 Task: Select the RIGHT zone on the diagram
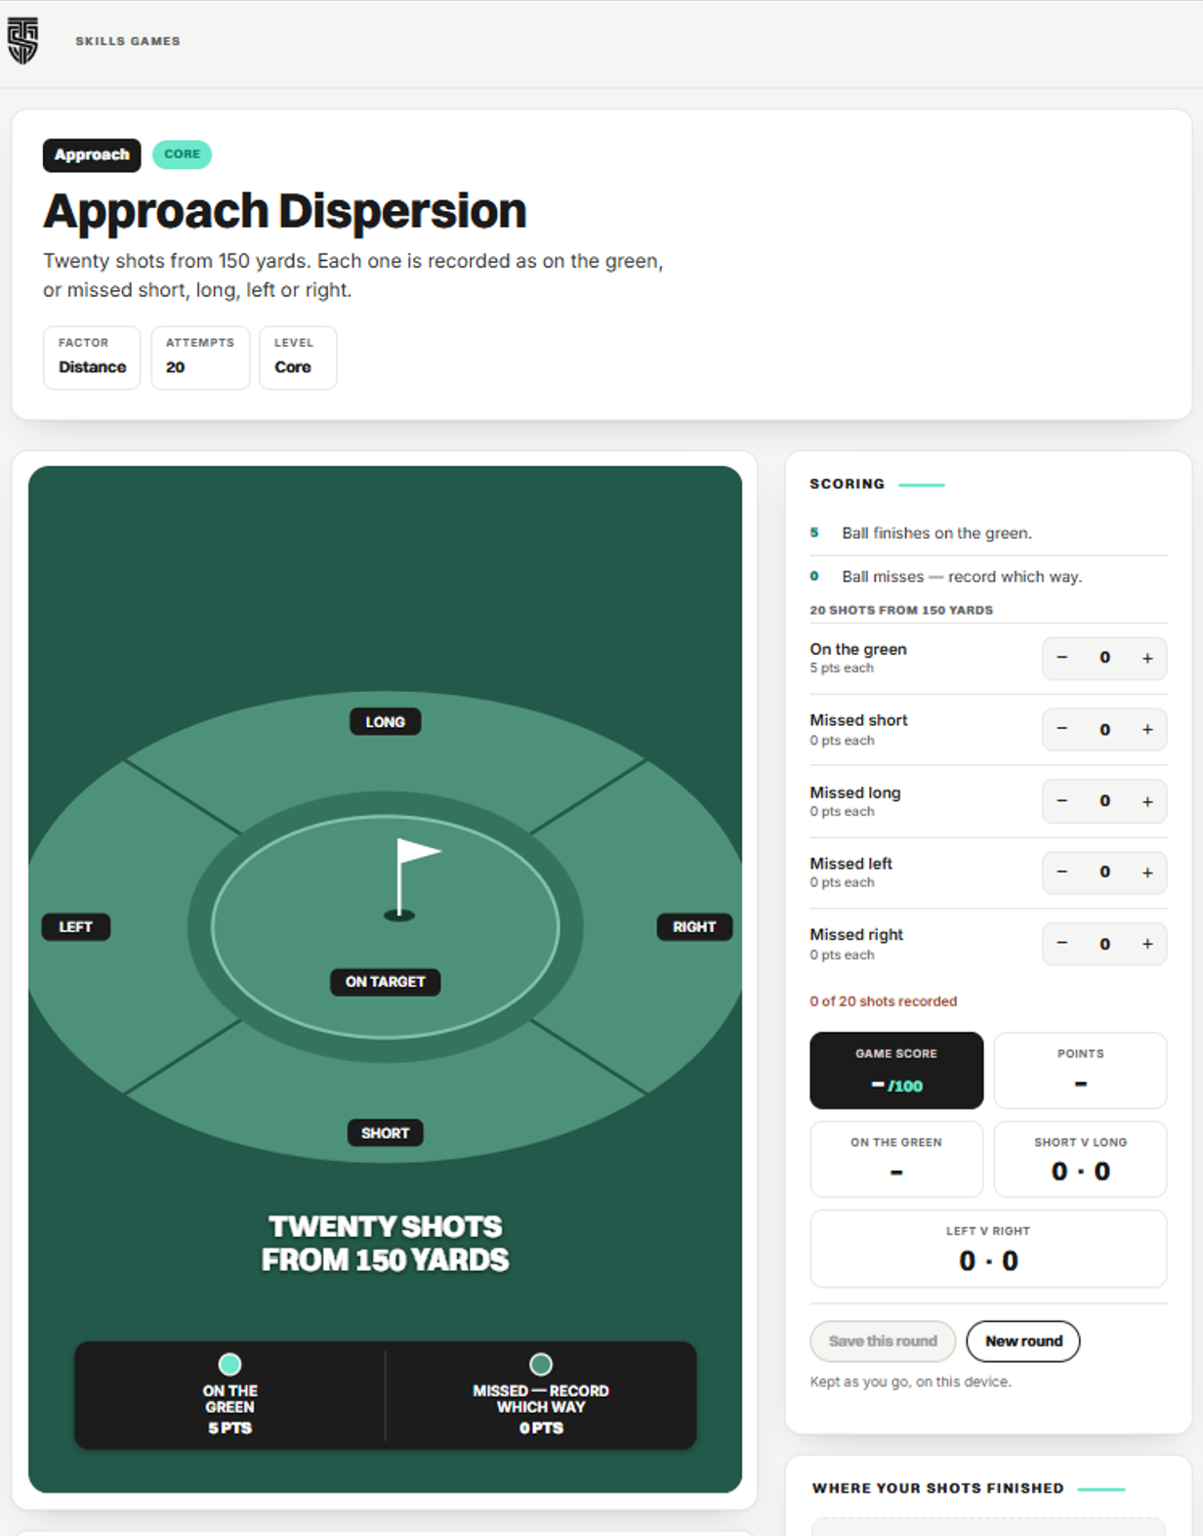click(x=694, y=927)
